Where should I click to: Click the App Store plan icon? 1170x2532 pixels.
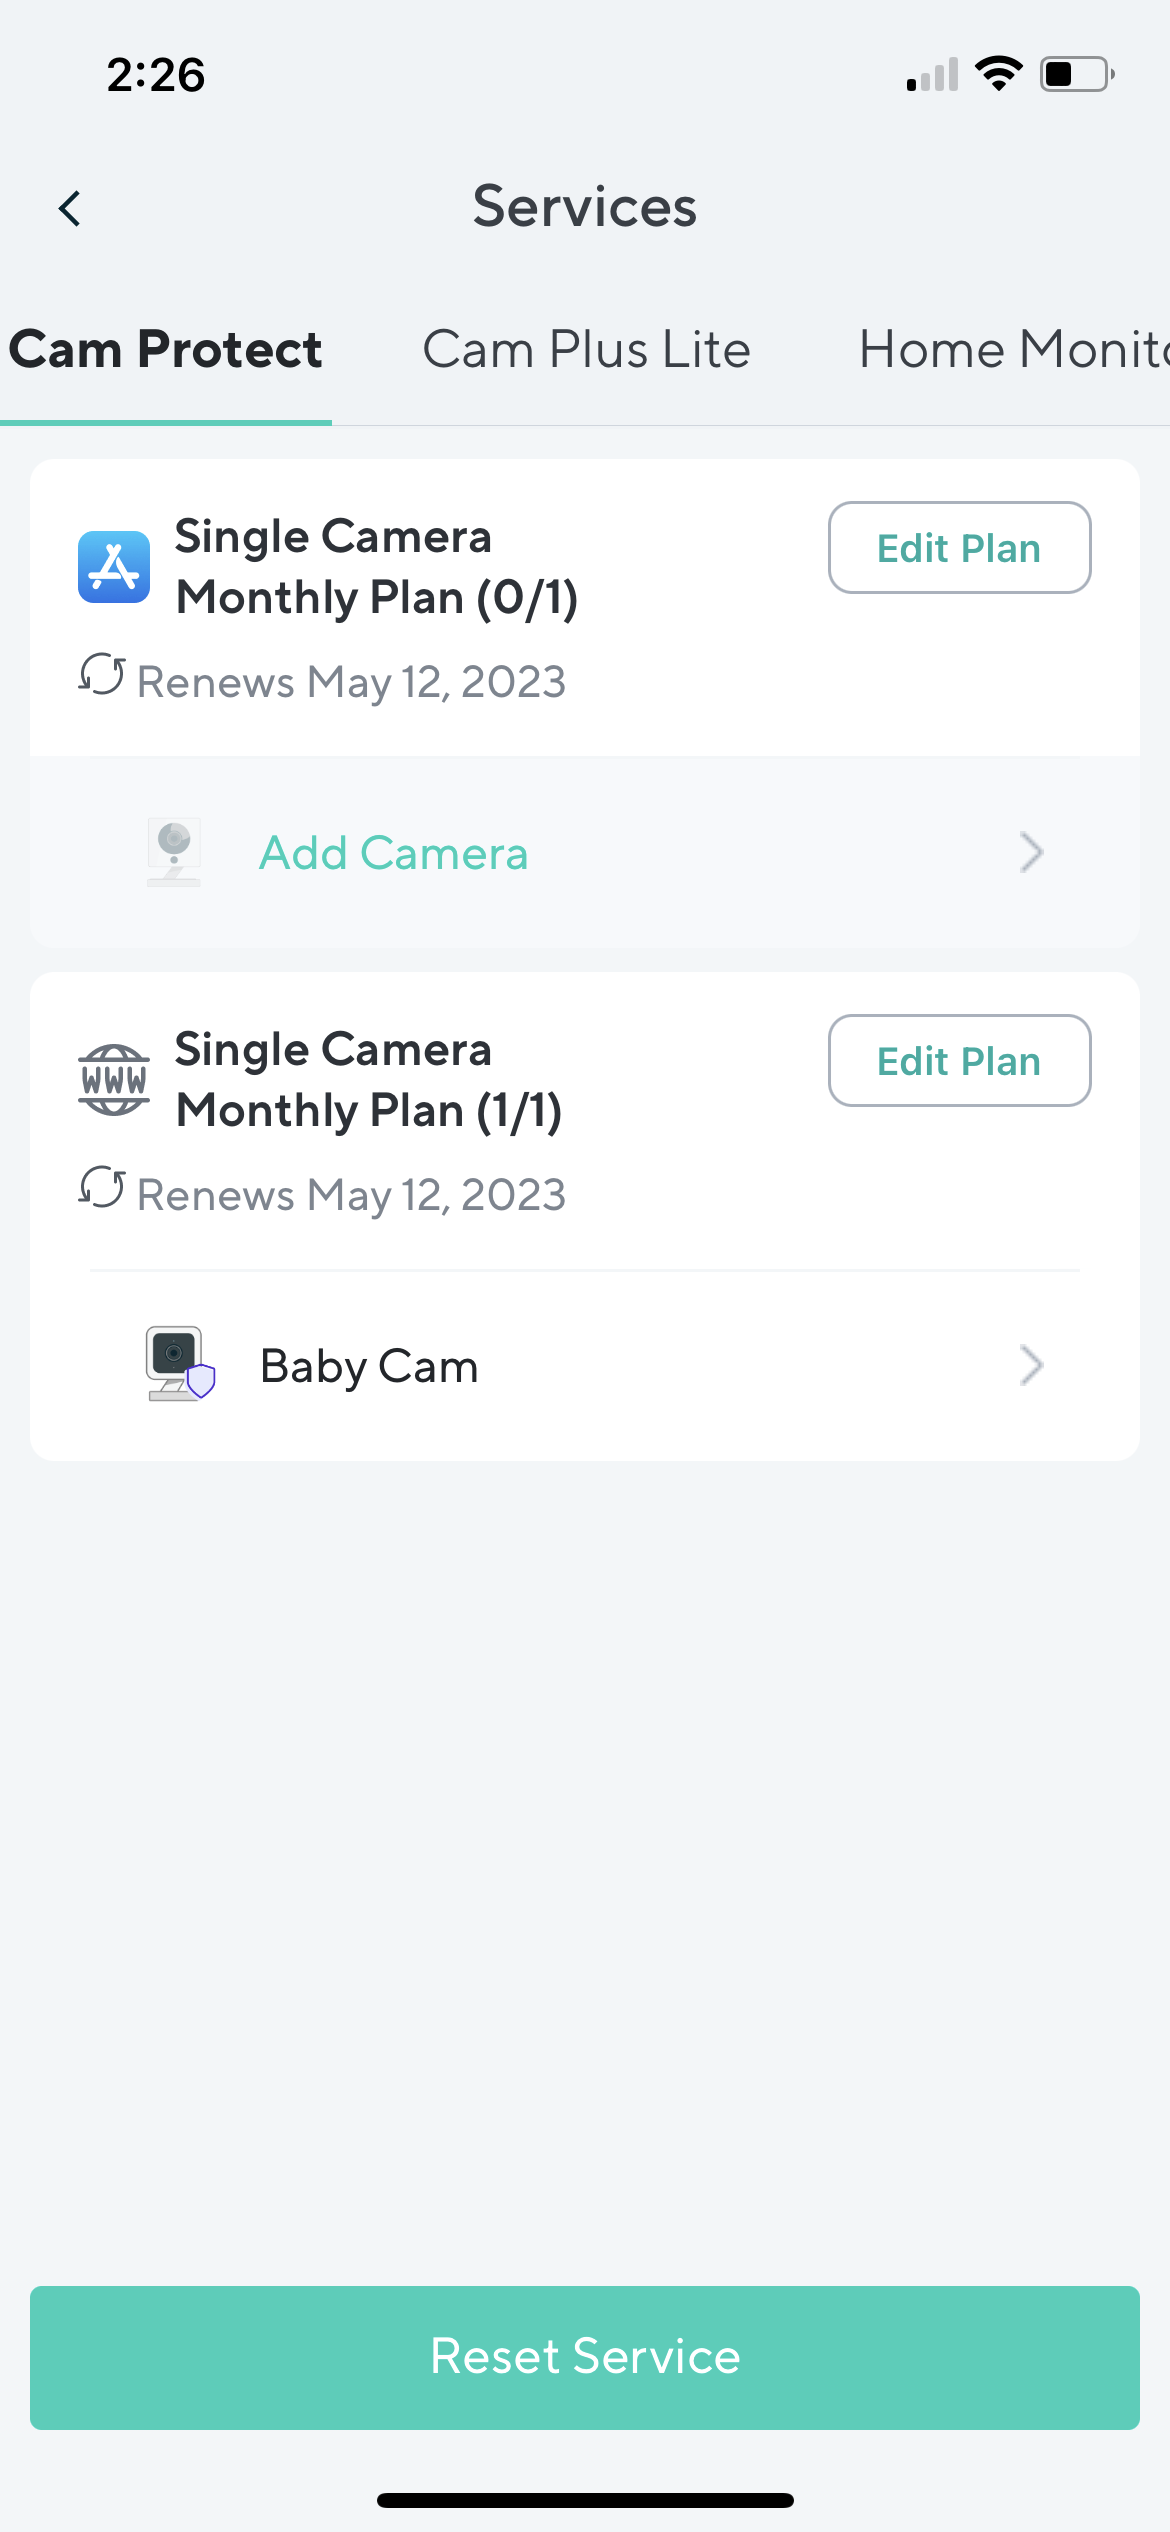pyautogui.click(x=114, y=567)
